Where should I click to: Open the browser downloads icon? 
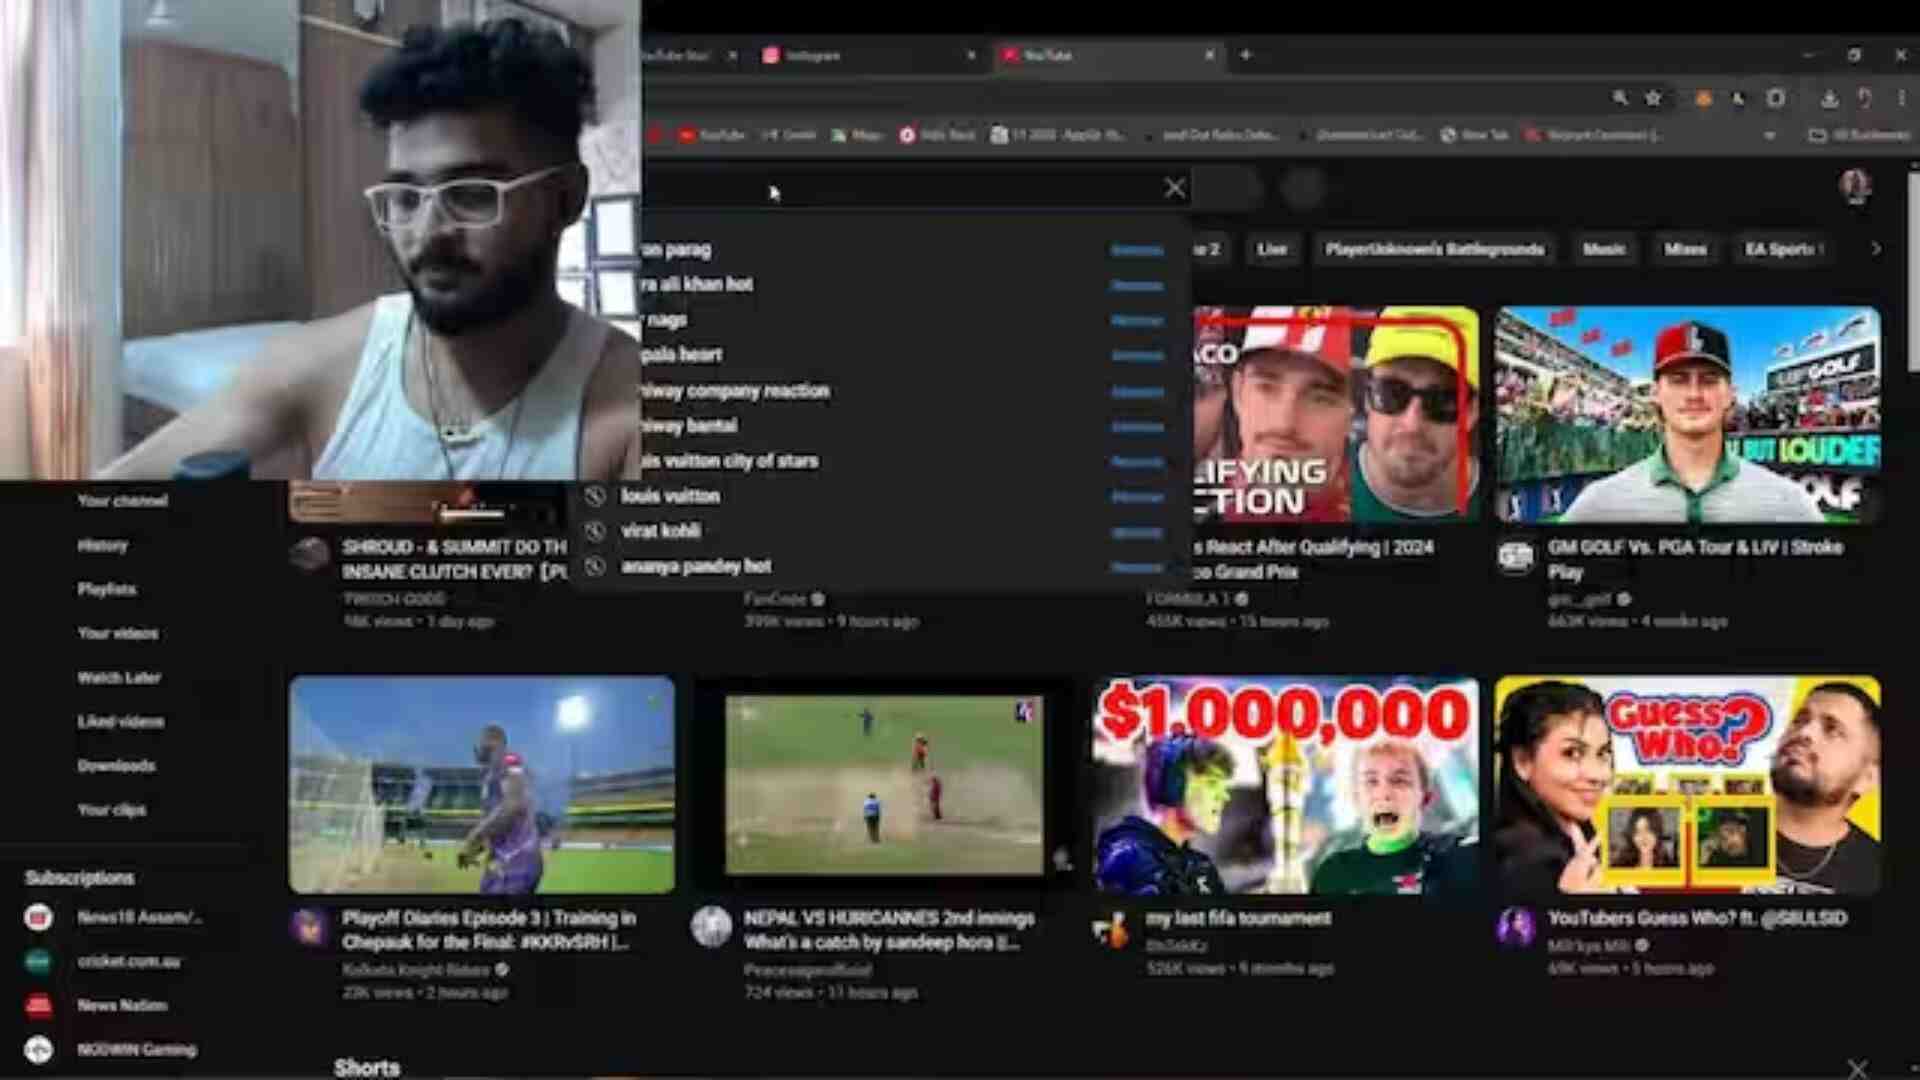1829,98
